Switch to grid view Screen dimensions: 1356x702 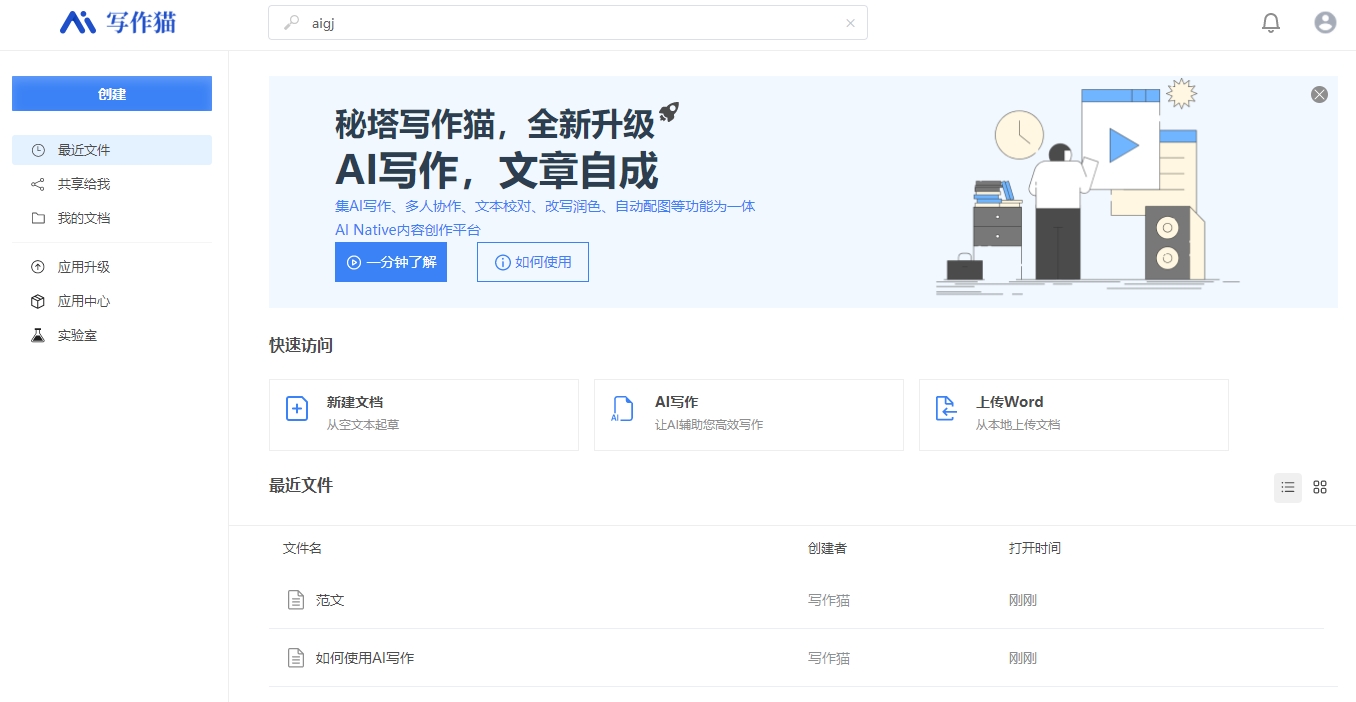tap(1320, 487)
